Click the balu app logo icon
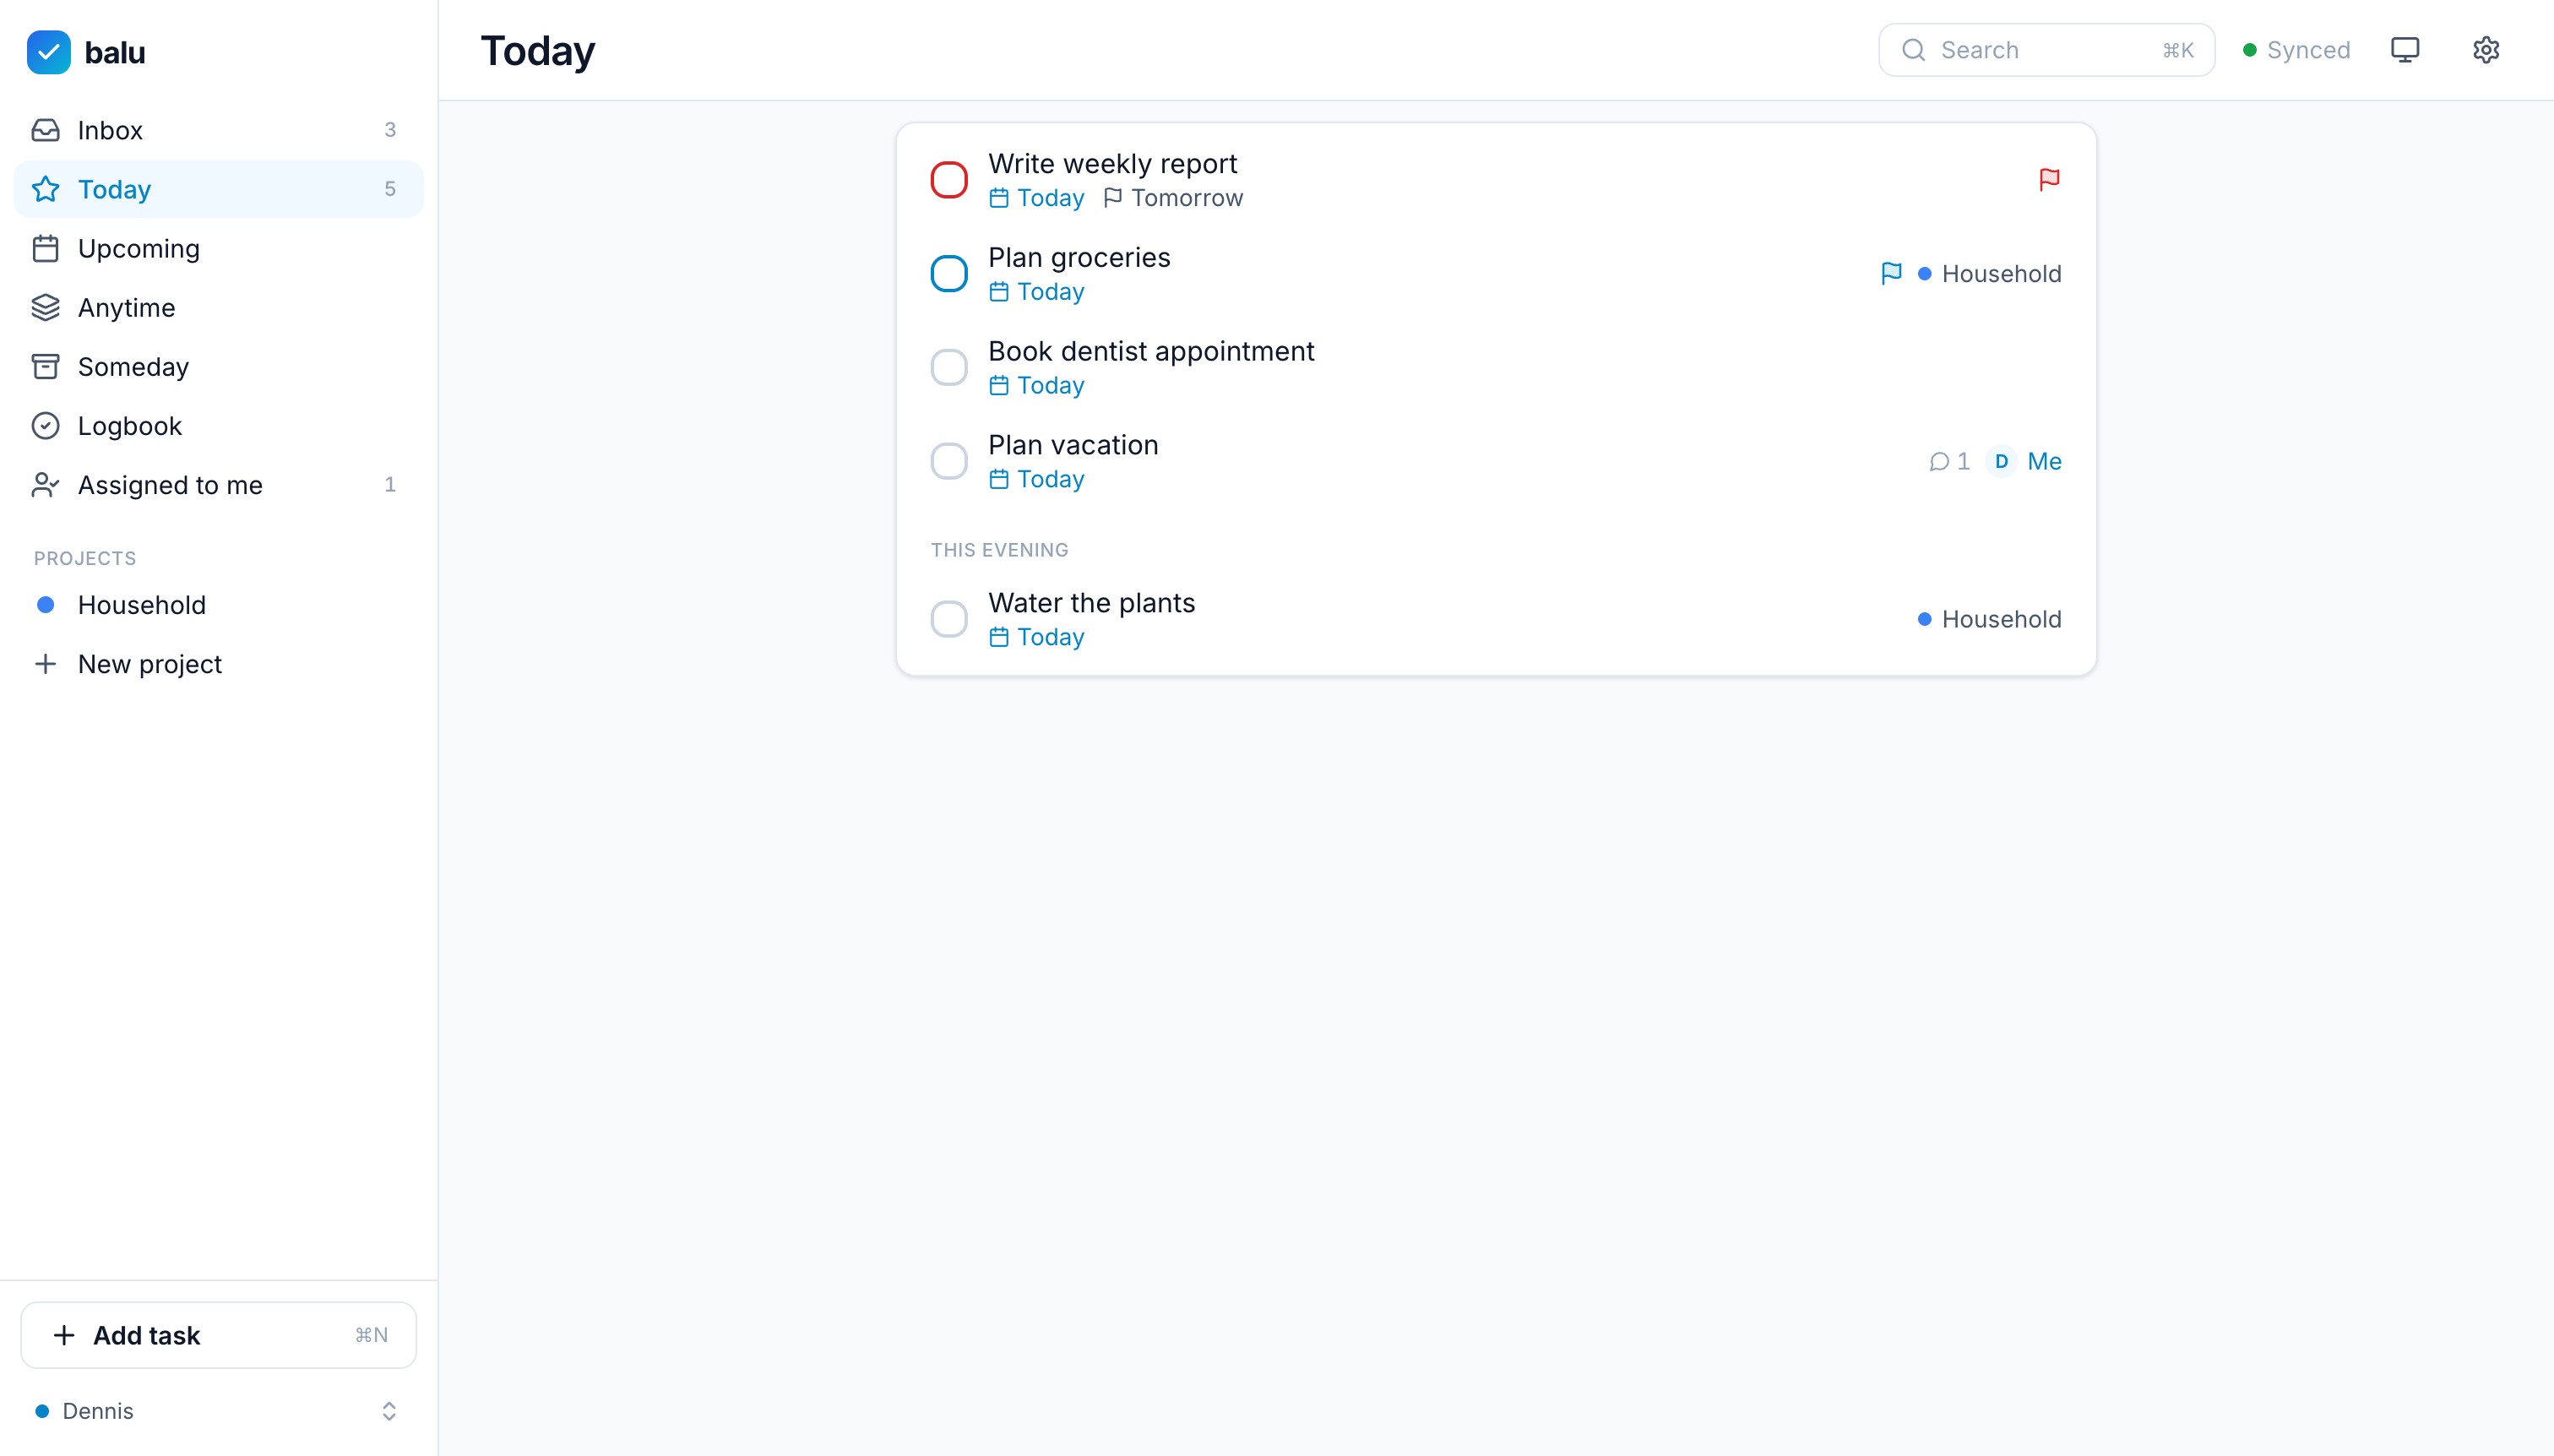This screenshot has width=2554, height=1456. tap(48, 51)
